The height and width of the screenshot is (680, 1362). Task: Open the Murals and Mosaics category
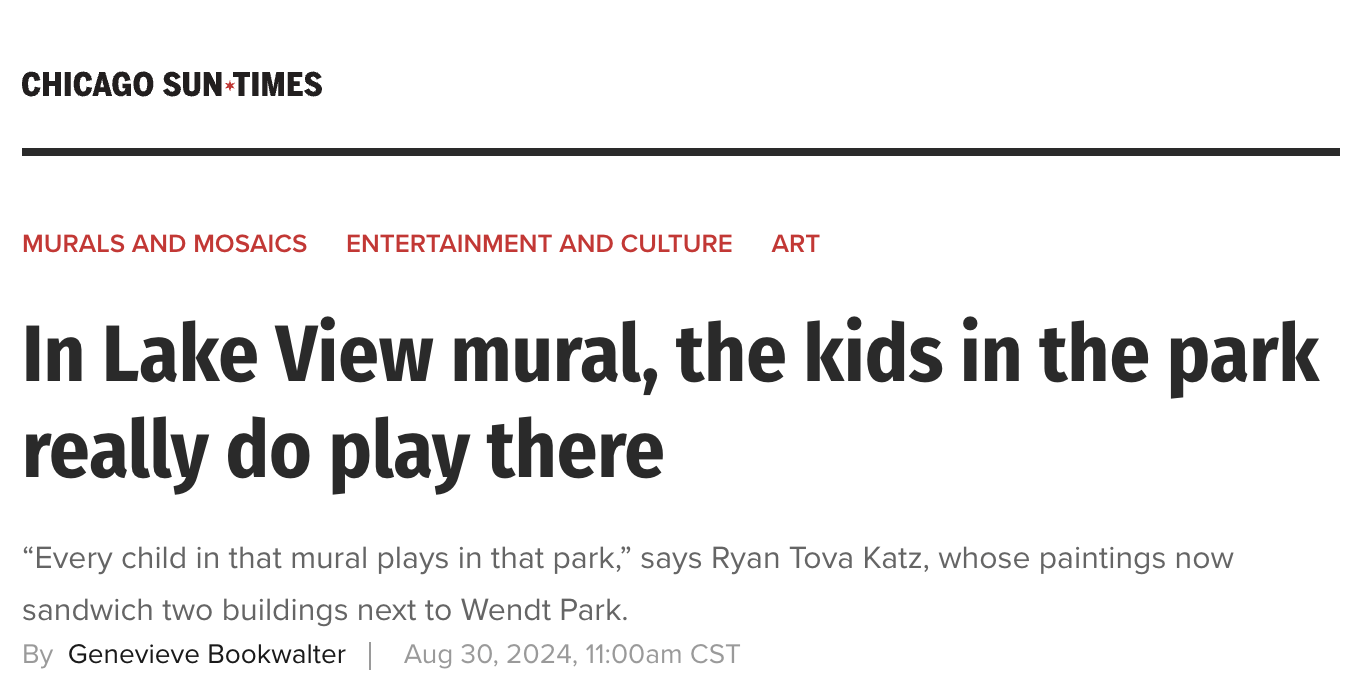click(165, 244)
